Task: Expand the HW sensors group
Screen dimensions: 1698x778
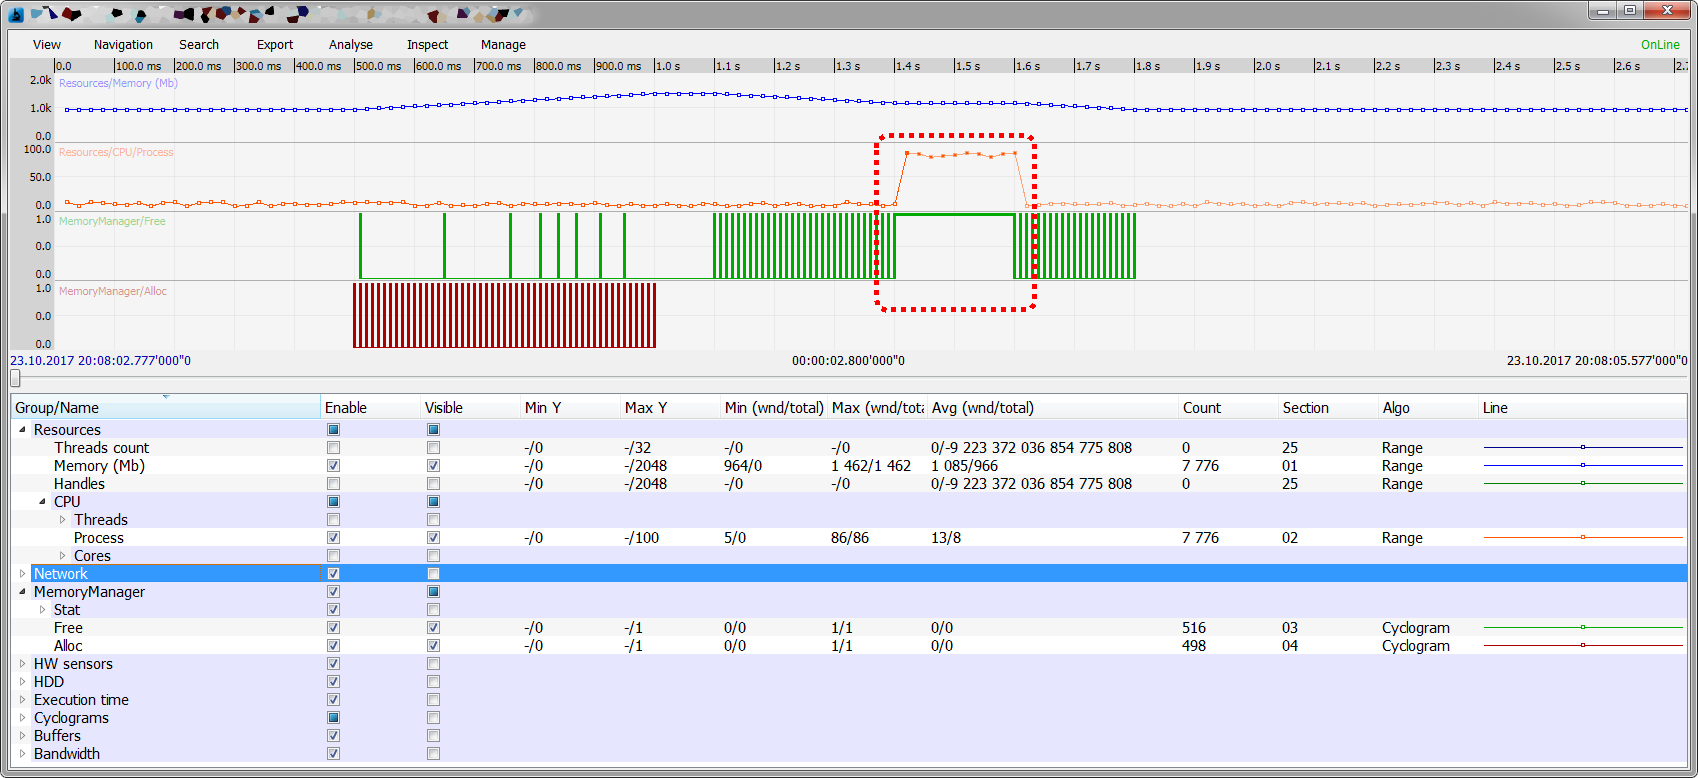Action: click(22, 664)
